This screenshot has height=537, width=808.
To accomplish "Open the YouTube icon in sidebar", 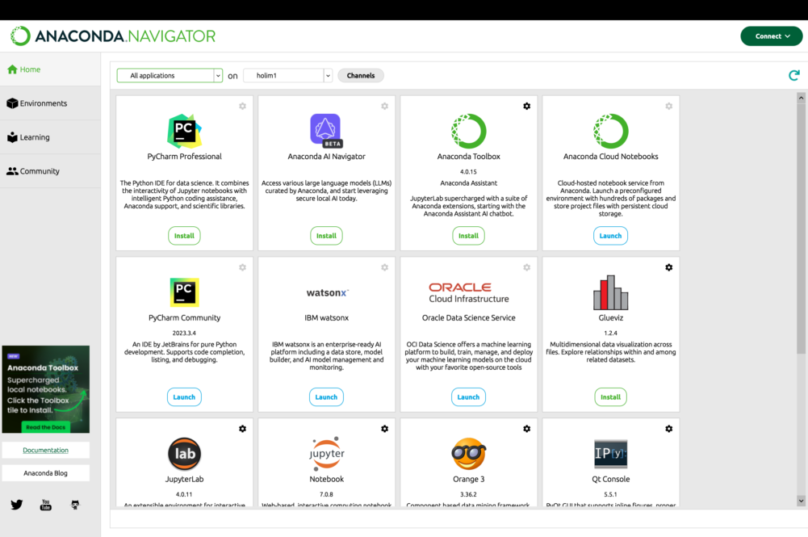I will [x=45, y=505].
